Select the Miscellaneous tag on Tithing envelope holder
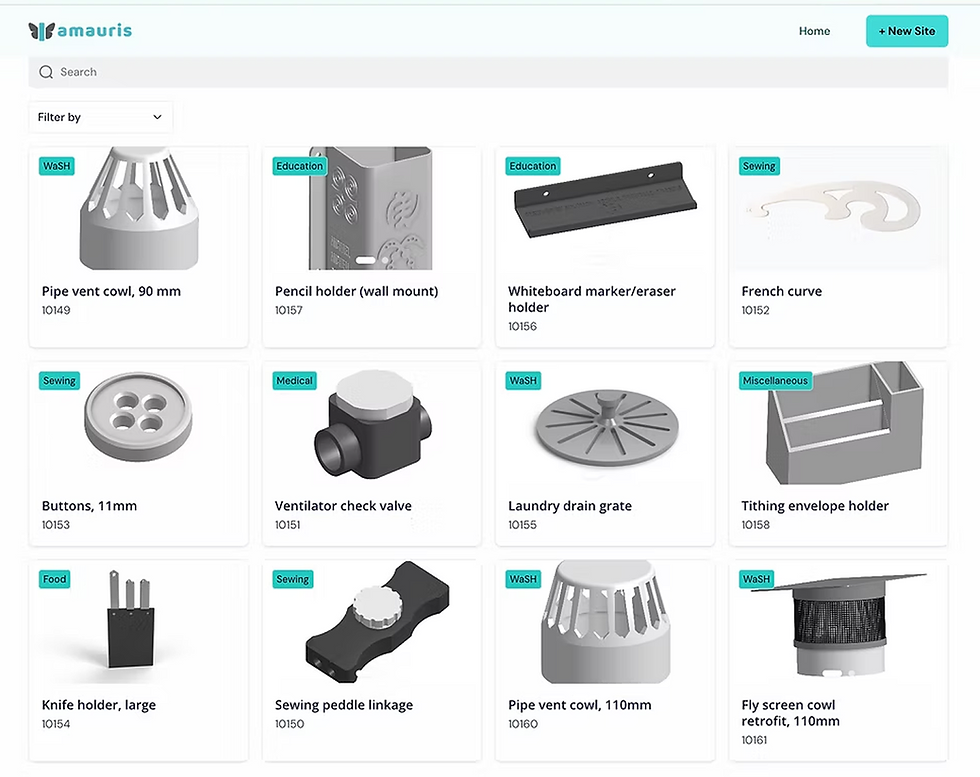 (775, 381)
